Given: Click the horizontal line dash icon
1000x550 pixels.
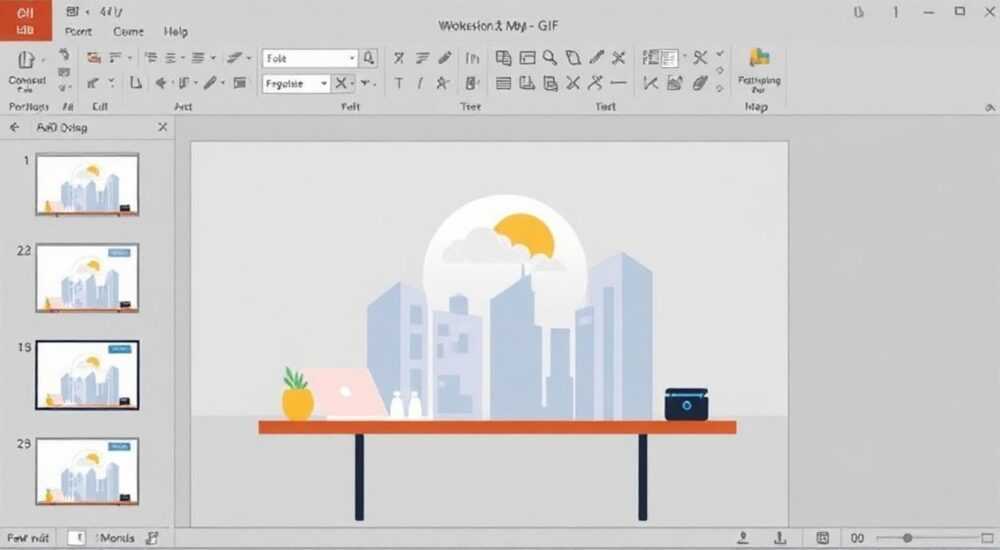Looking at the screenshot, I should 618,83.
